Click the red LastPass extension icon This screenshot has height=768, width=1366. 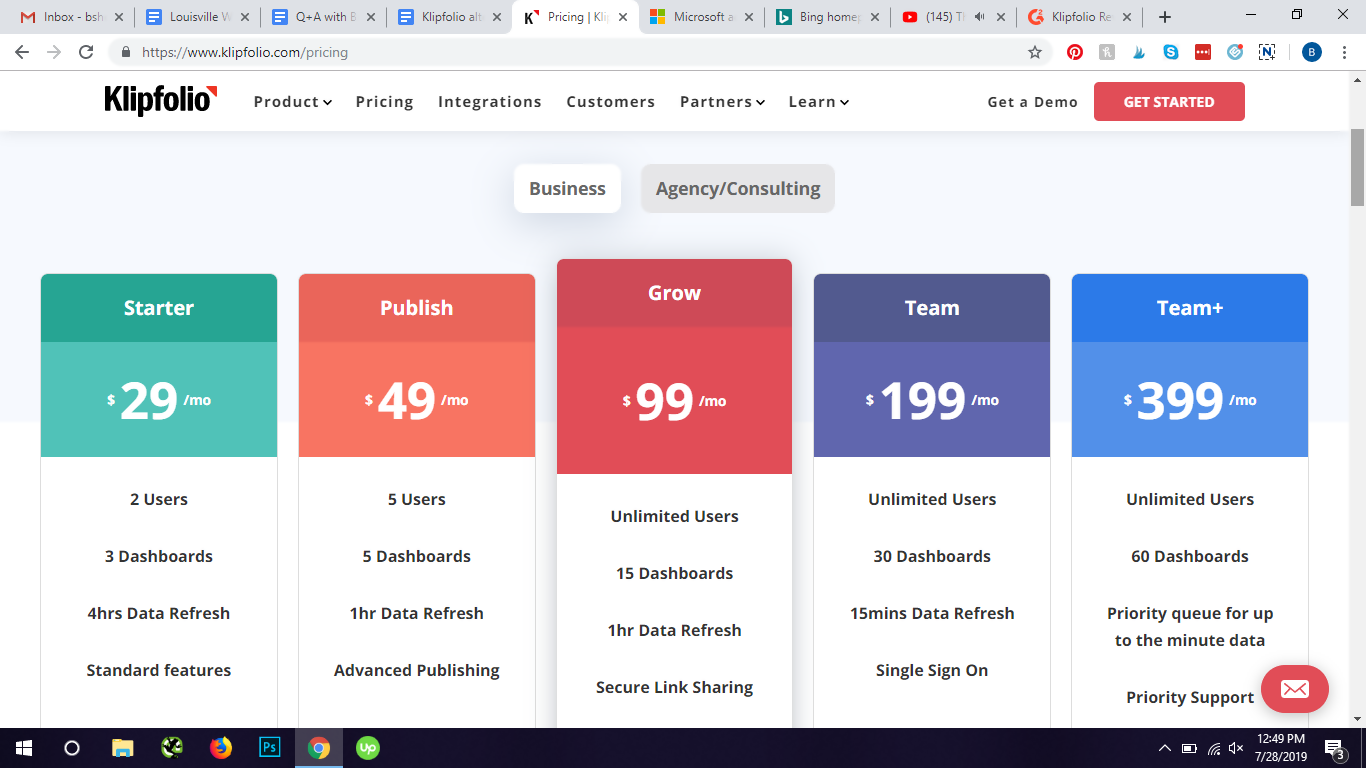click(1203, 52)
